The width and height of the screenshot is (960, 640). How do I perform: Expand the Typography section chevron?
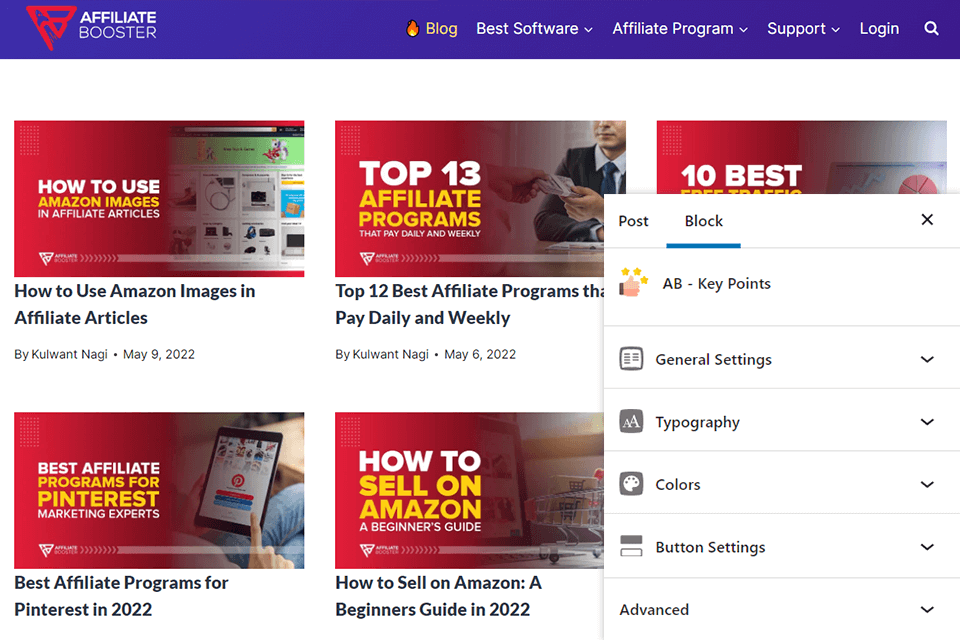(927, 422)
